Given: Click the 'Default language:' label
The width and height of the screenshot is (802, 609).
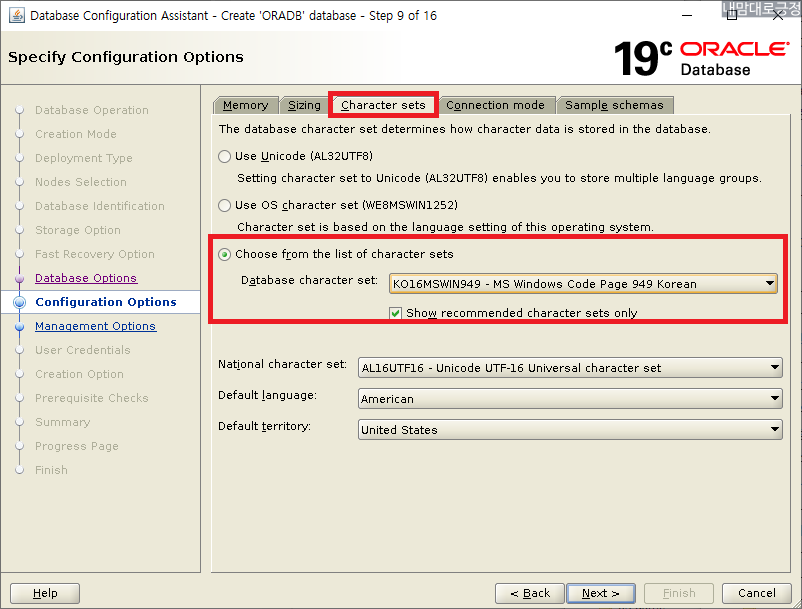Looking at the screenshot, I should tap(267, 395).
